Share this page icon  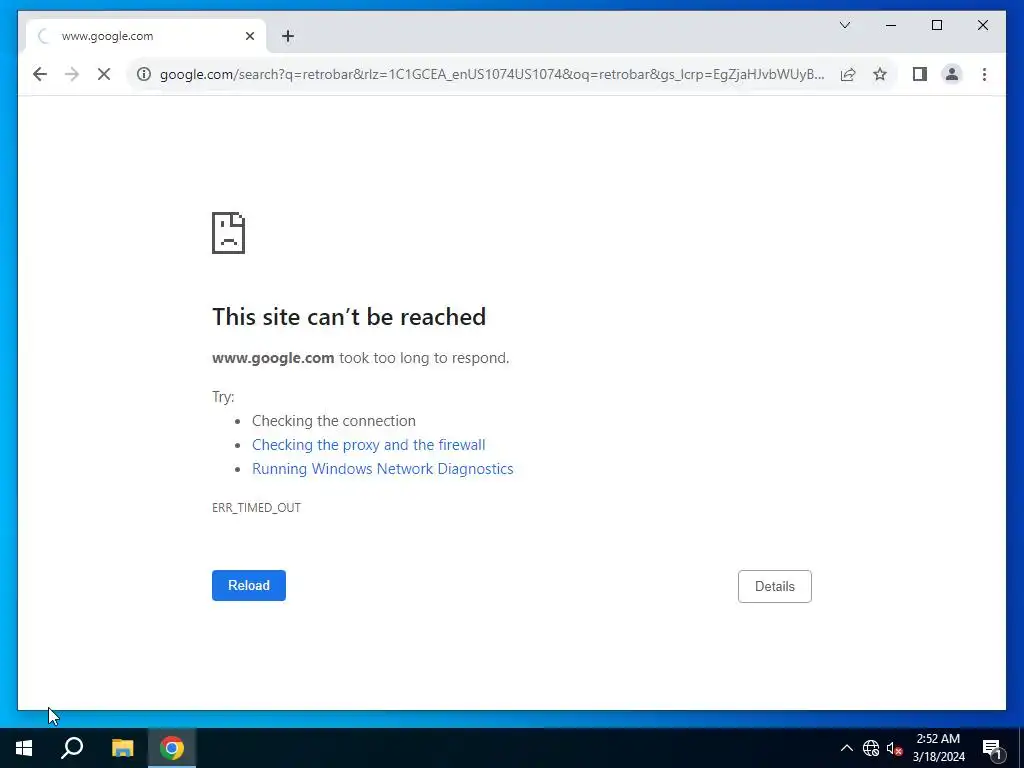848,74
